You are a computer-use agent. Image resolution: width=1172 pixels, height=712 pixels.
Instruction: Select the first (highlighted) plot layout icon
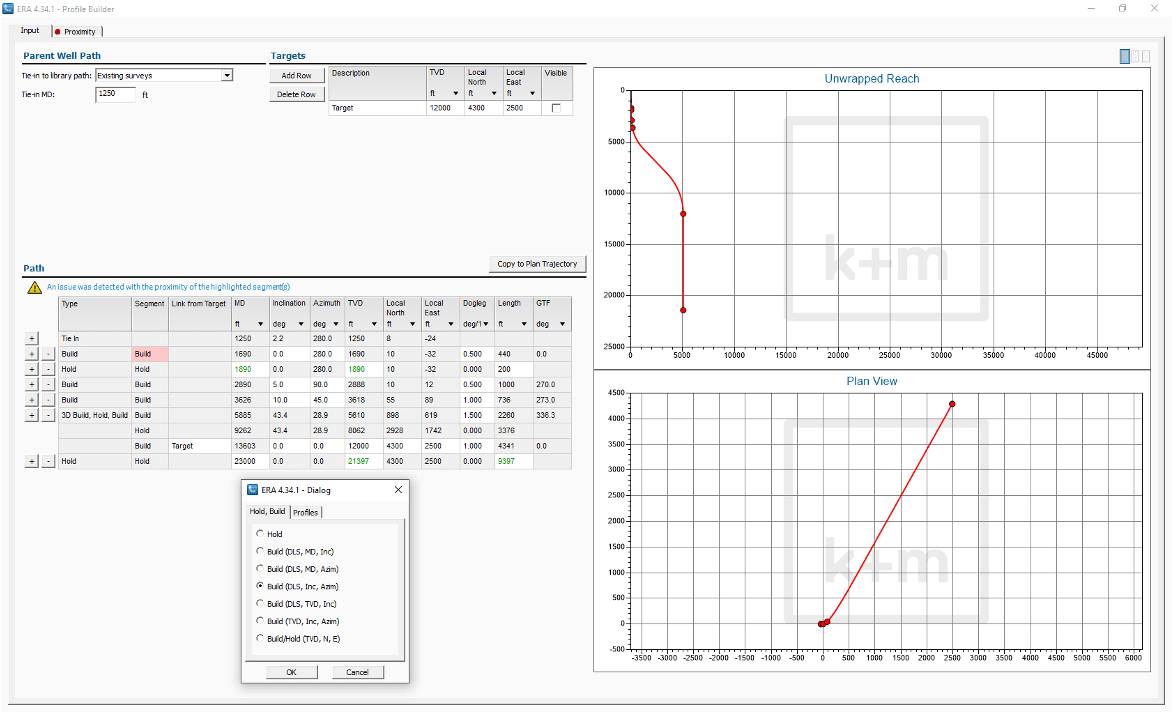(x=1124, y=56)
